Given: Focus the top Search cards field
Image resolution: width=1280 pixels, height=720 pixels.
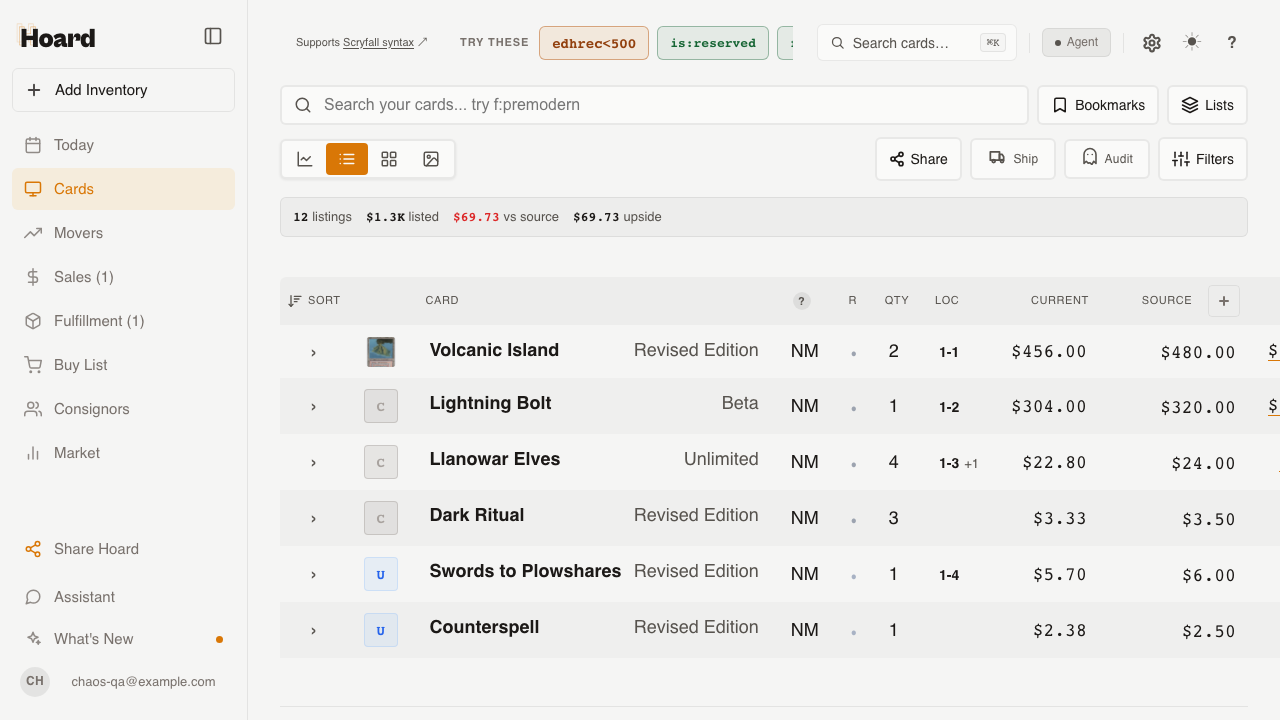Looking at the screenshot, I should point(917,43).
